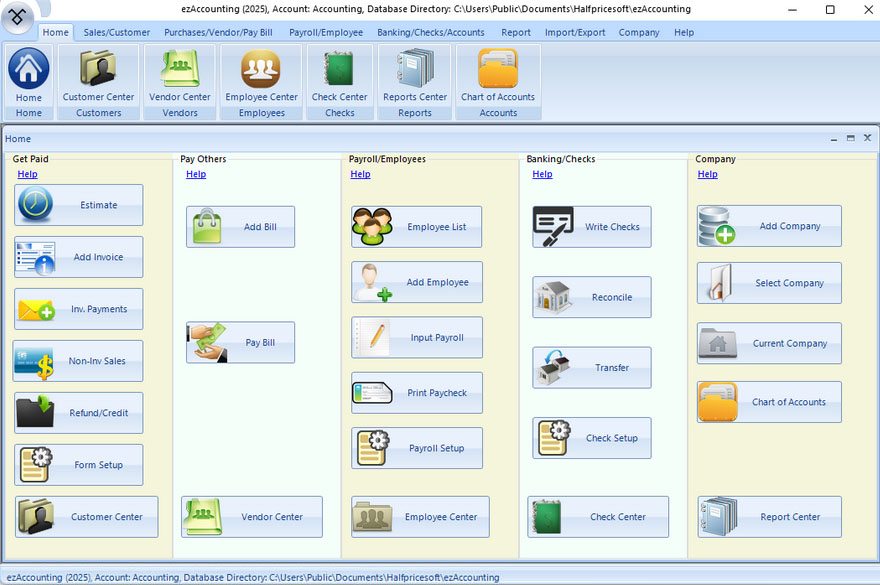Open Reports Center from the ribbon toolbar
This screenshot has height=585, width=880.
[x=415, y=76]
